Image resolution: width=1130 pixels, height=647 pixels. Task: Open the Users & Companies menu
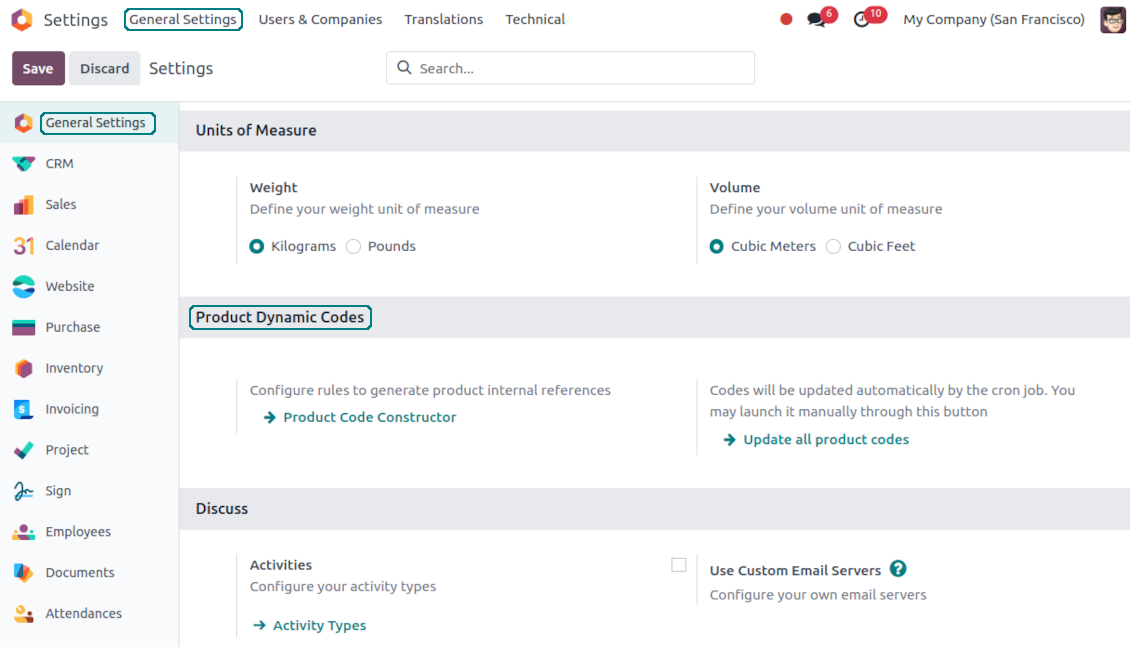(x=320, y=20)
